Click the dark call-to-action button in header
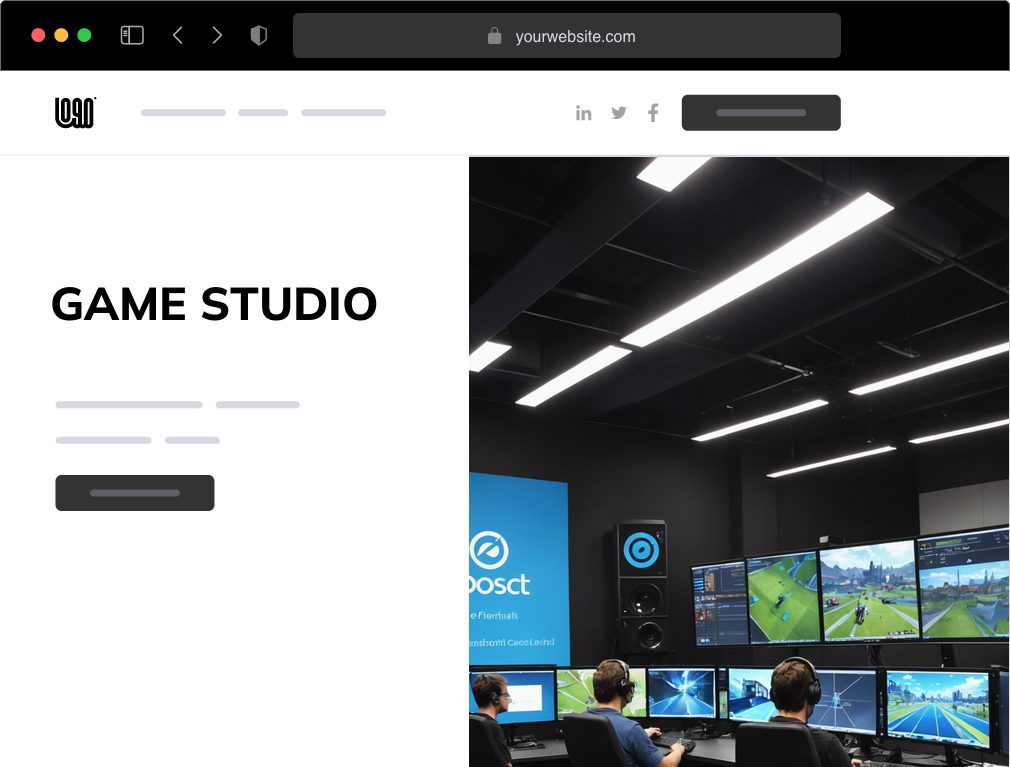 click(761, 112)
